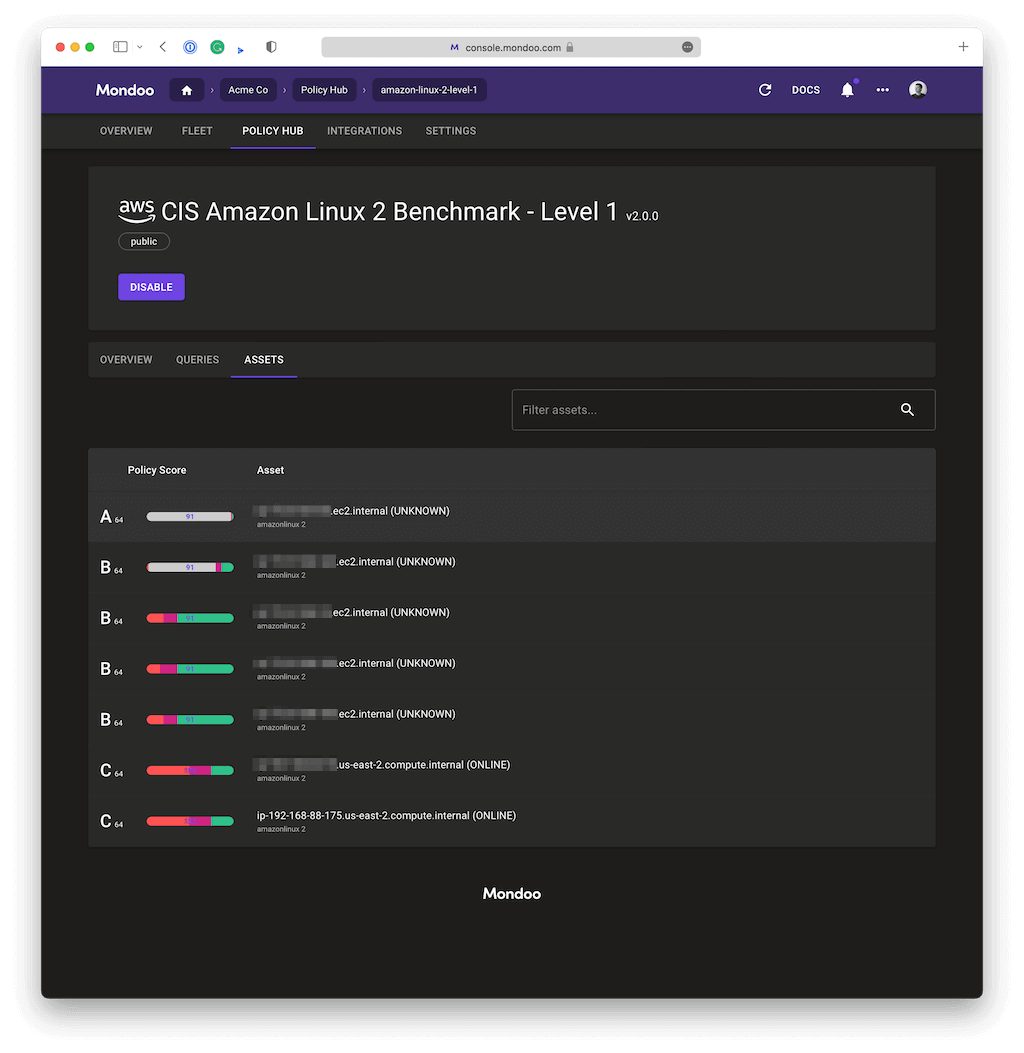Start asset search with the magnifier icon

pyautogui.click(x=907, y=409)
